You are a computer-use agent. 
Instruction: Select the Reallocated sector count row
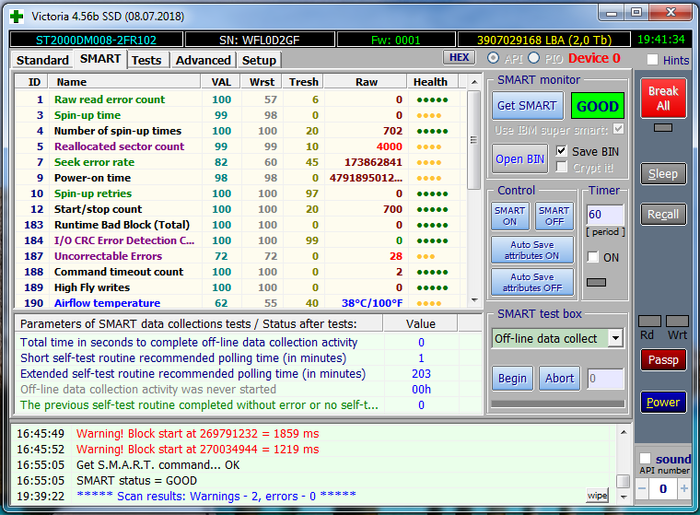pos(241,146)
